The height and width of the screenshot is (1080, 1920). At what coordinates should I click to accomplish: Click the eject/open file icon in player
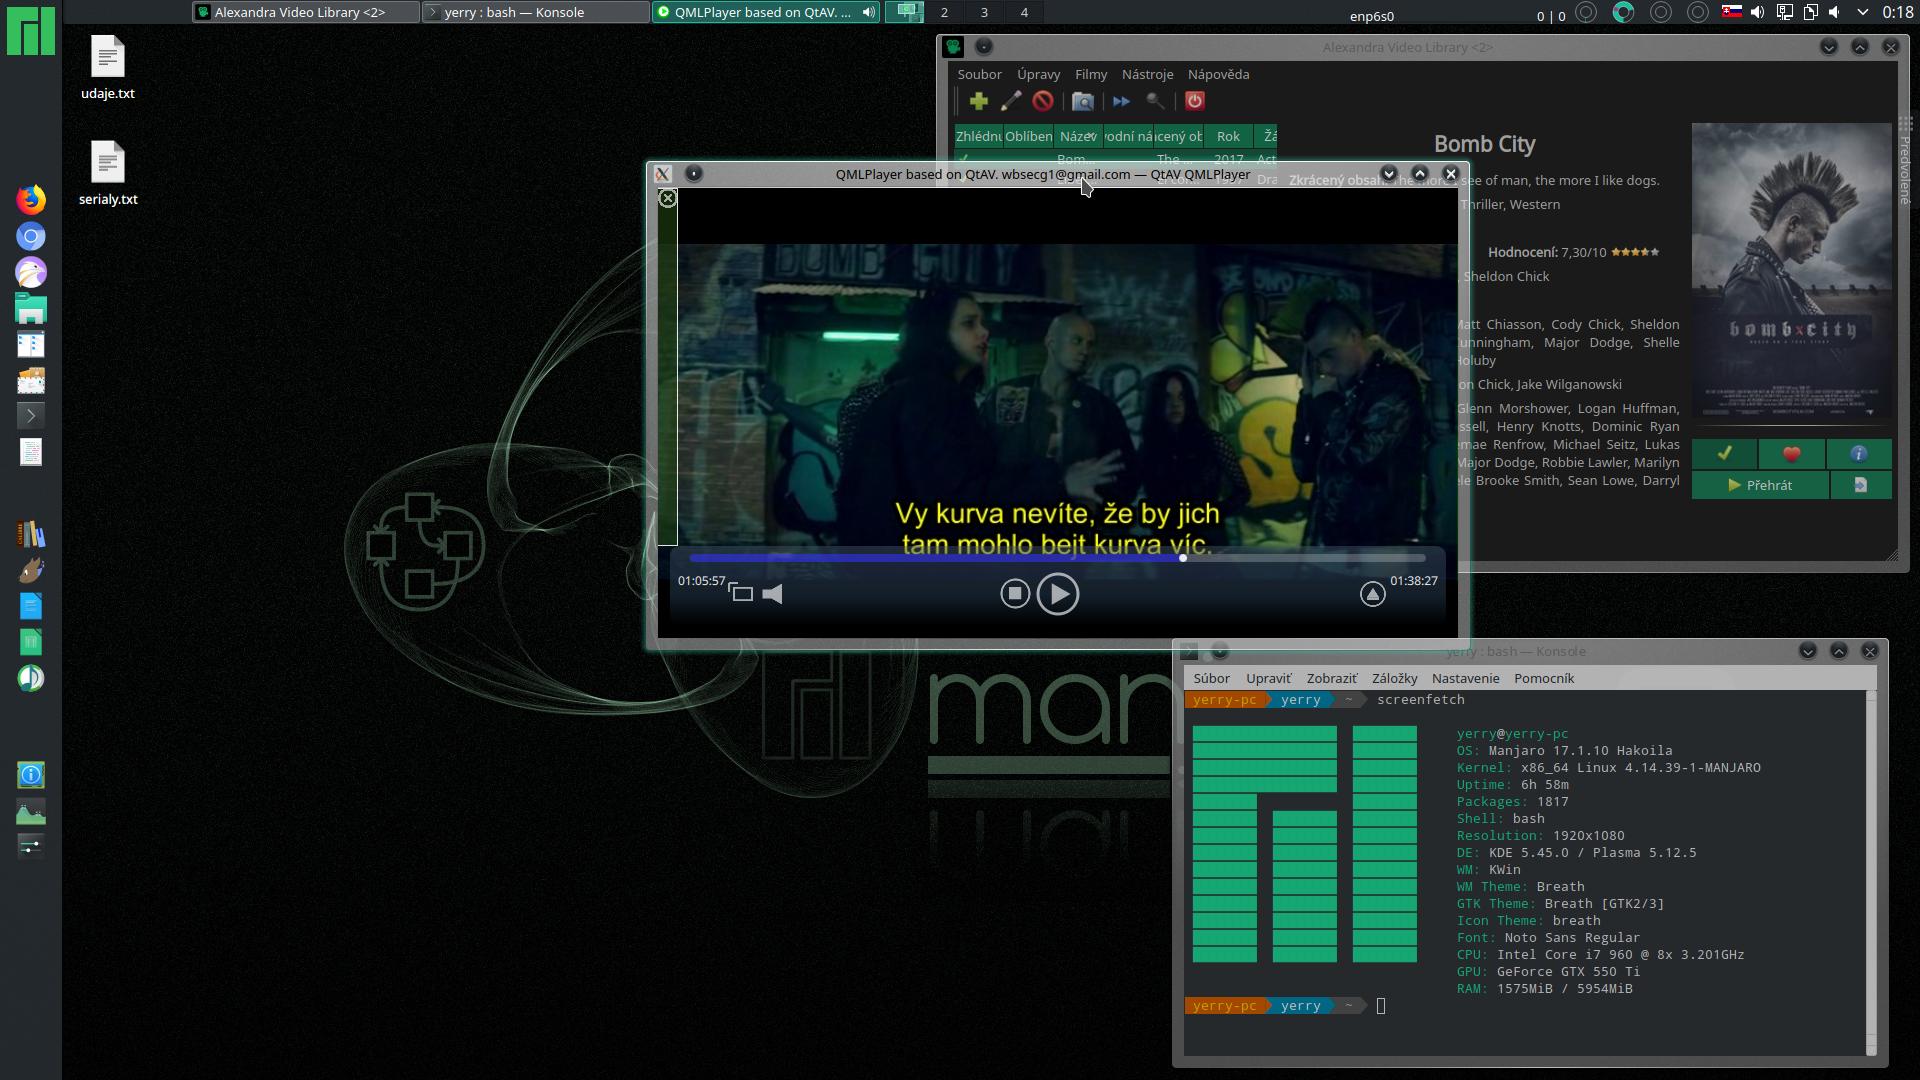coord(1372,594)
